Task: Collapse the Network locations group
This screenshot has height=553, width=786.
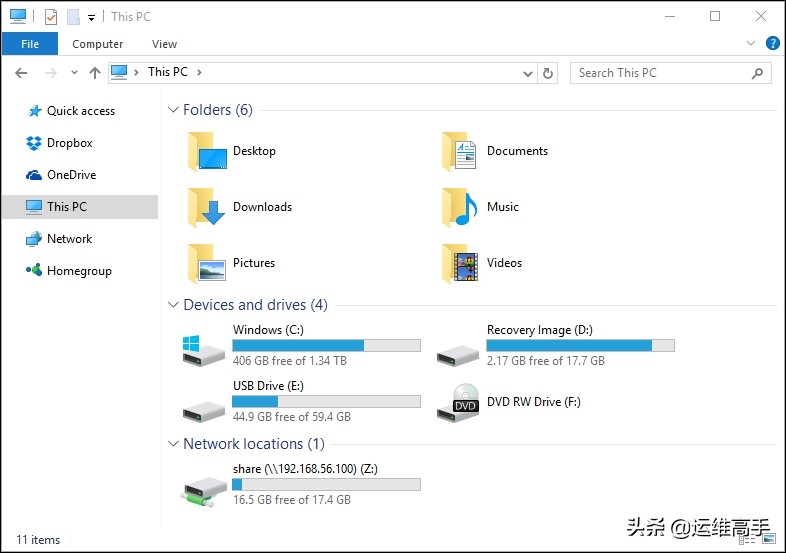Action: pyautogui.click(x=173, y=444)
